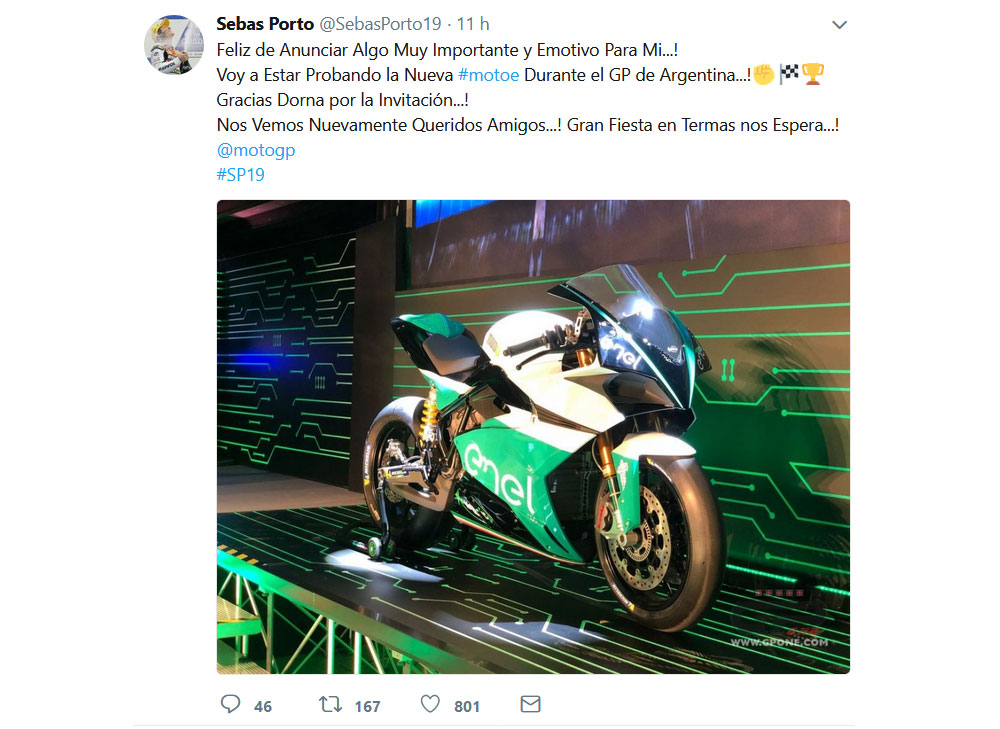Click the checkered flag emoji
Screen dimensions: 1000x729
(789, 75)
